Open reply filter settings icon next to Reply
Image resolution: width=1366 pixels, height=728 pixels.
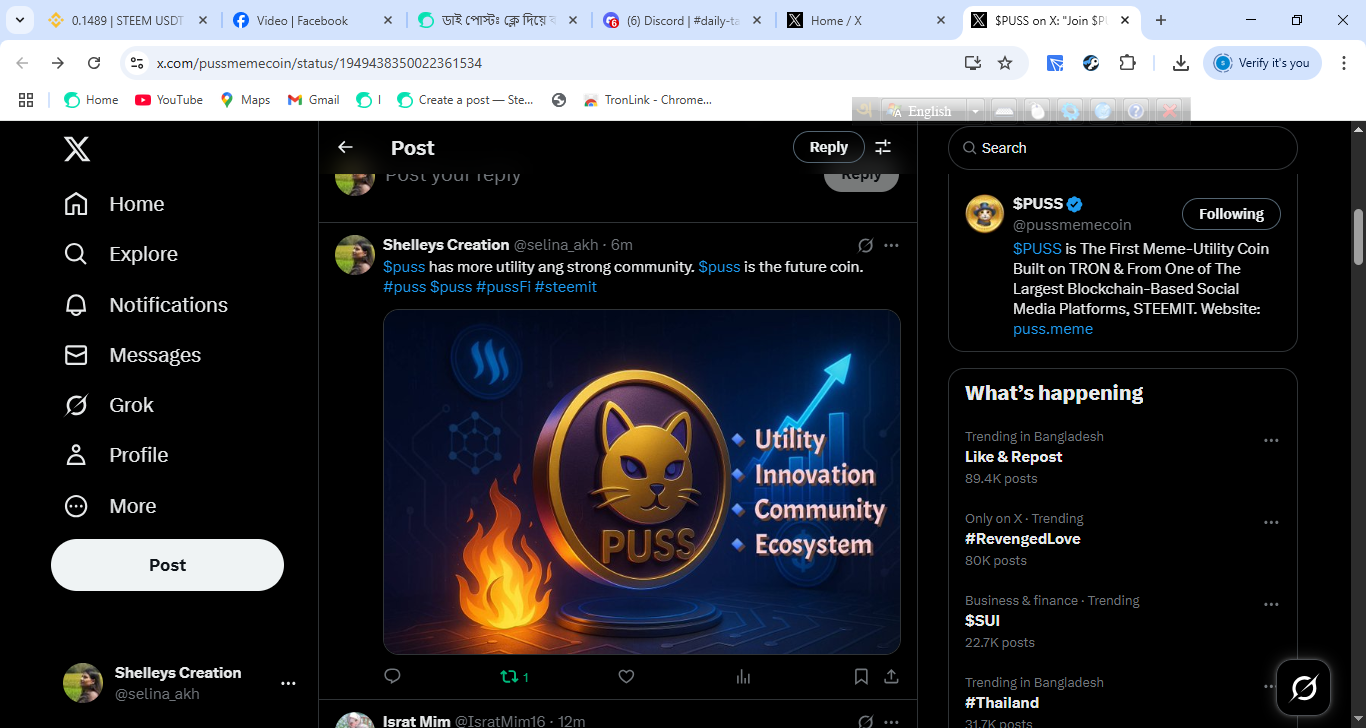(883, 147)
